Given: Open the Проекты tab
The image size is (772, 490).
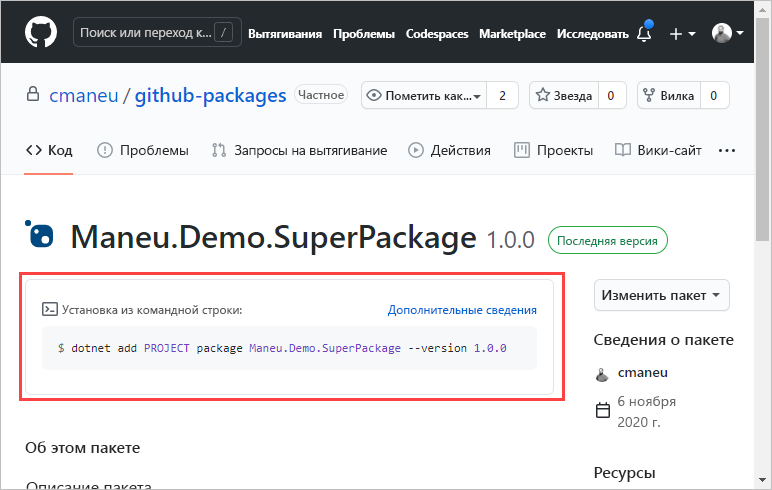Looking at the screenshot, I should tap(553, 150).
